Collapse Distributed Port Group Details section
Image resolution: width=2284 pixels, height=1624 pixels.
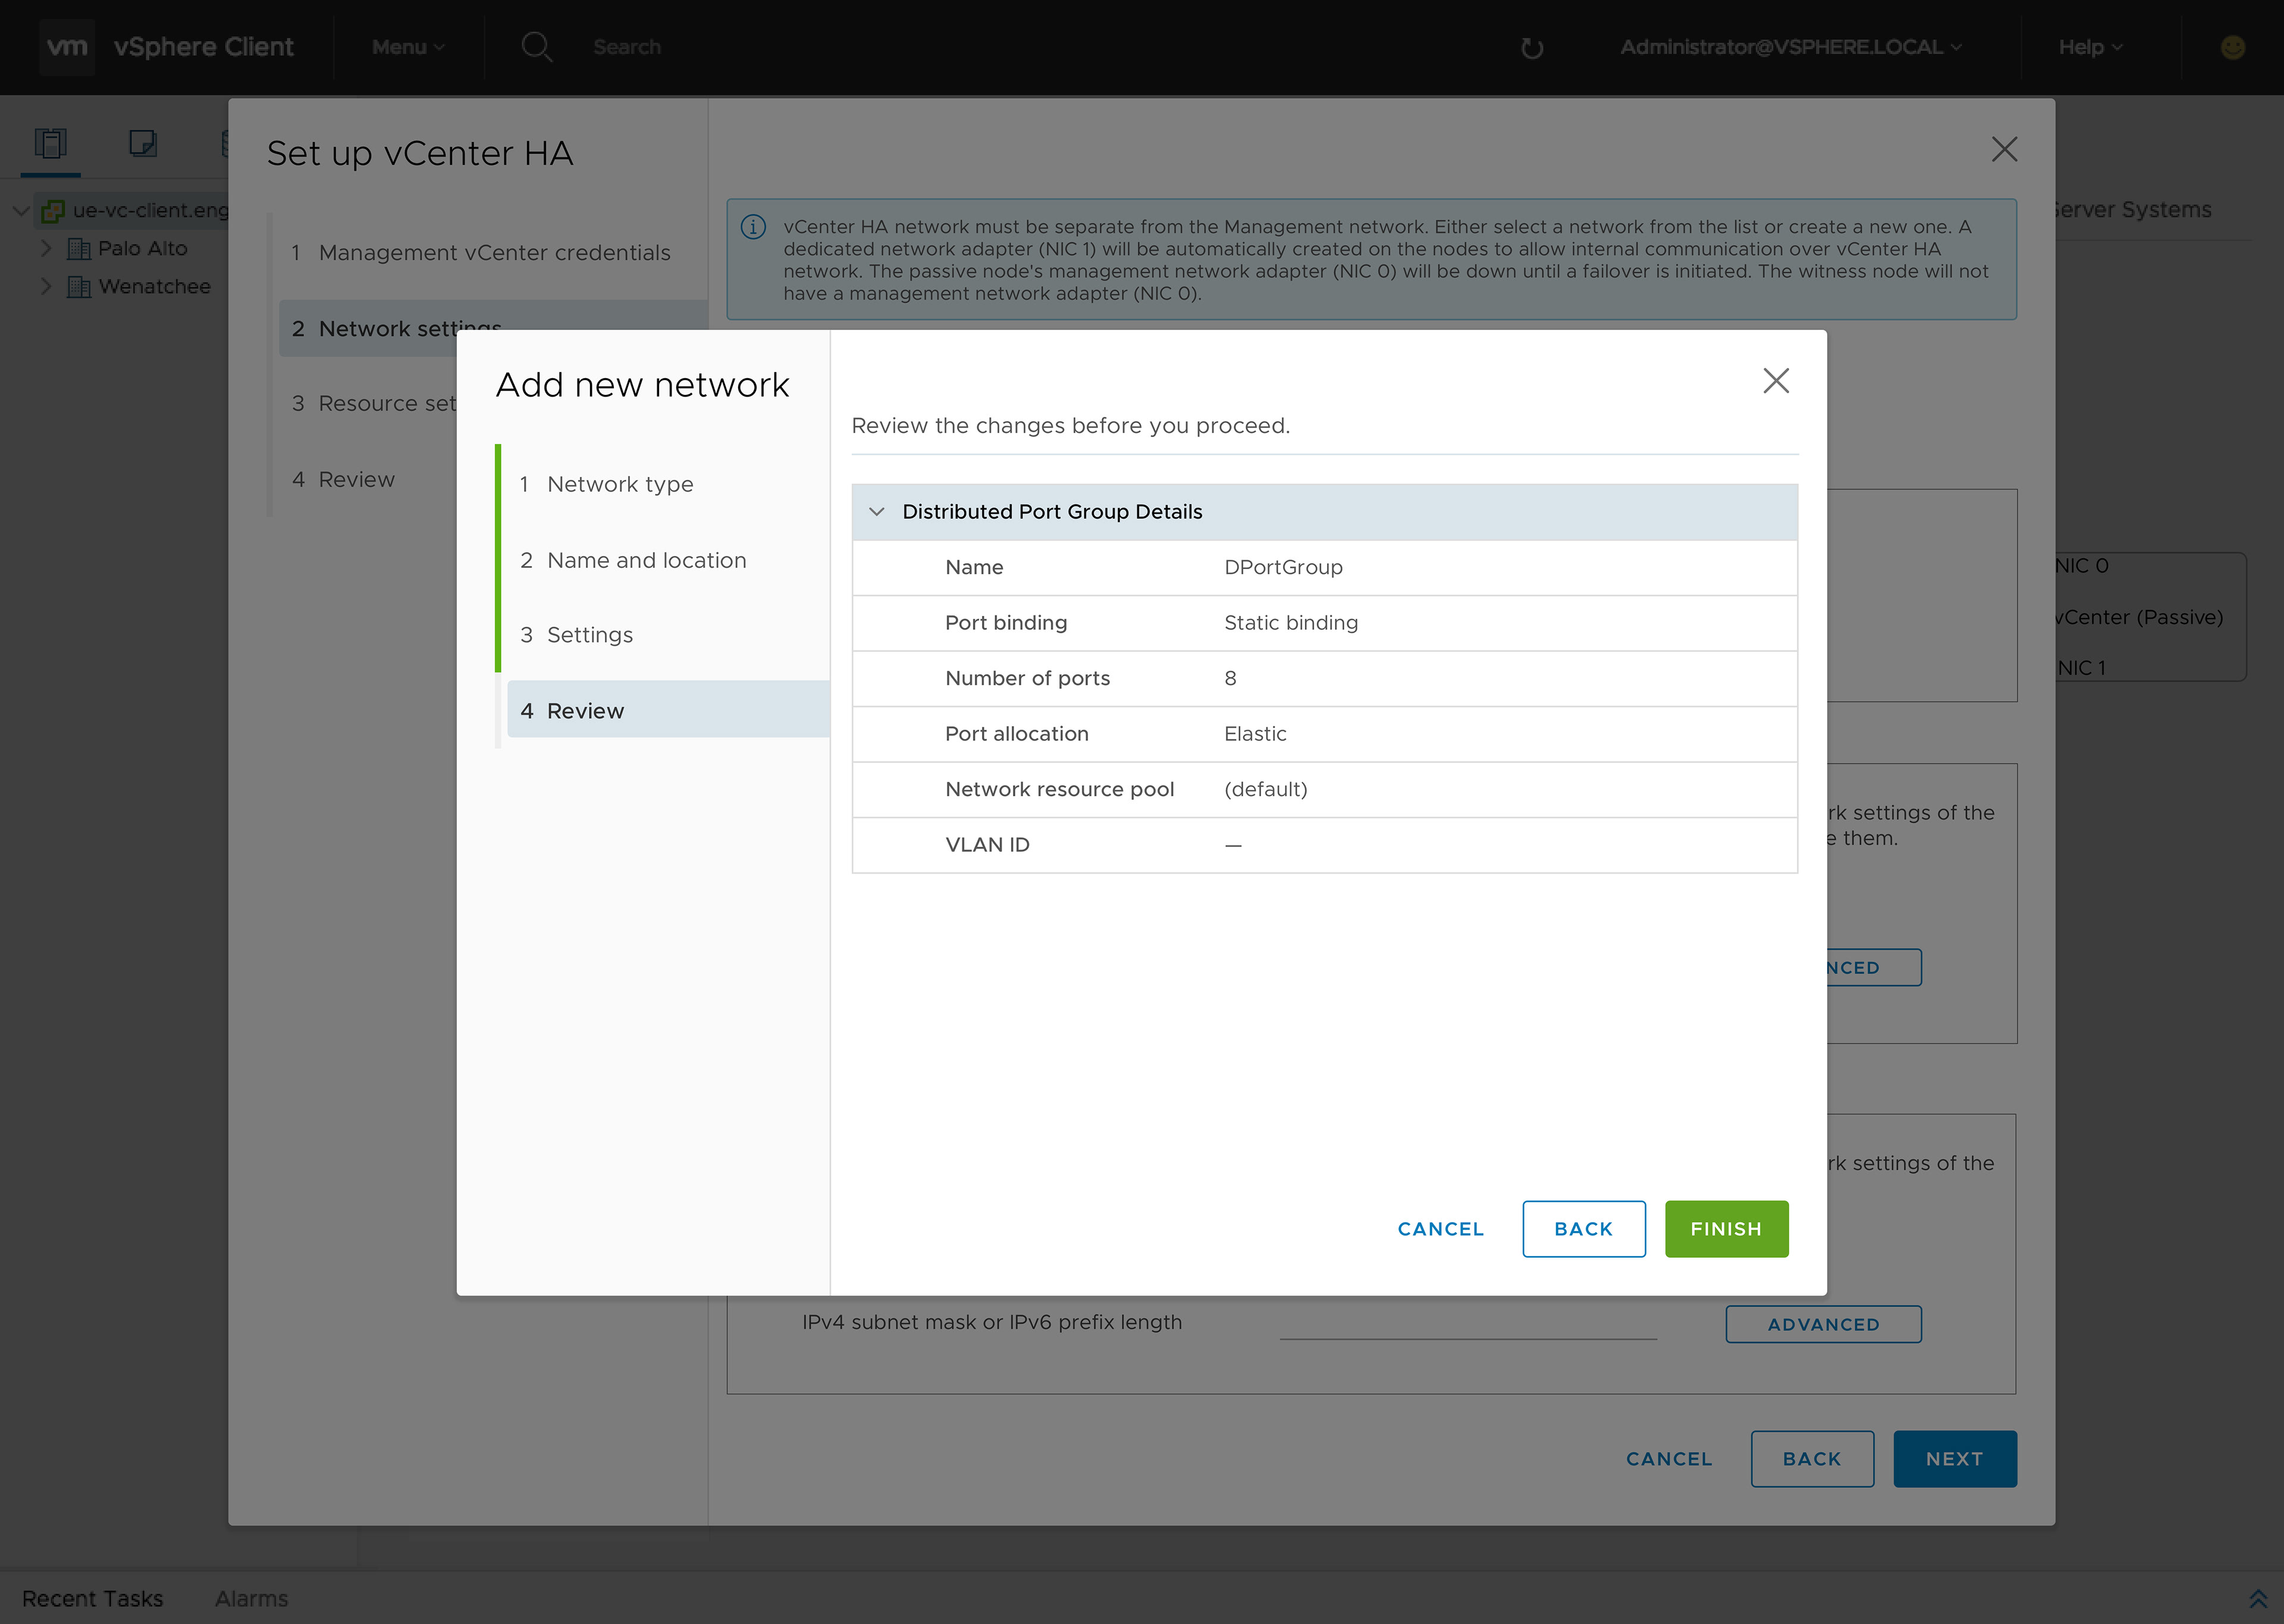click(x=876, y=512)
